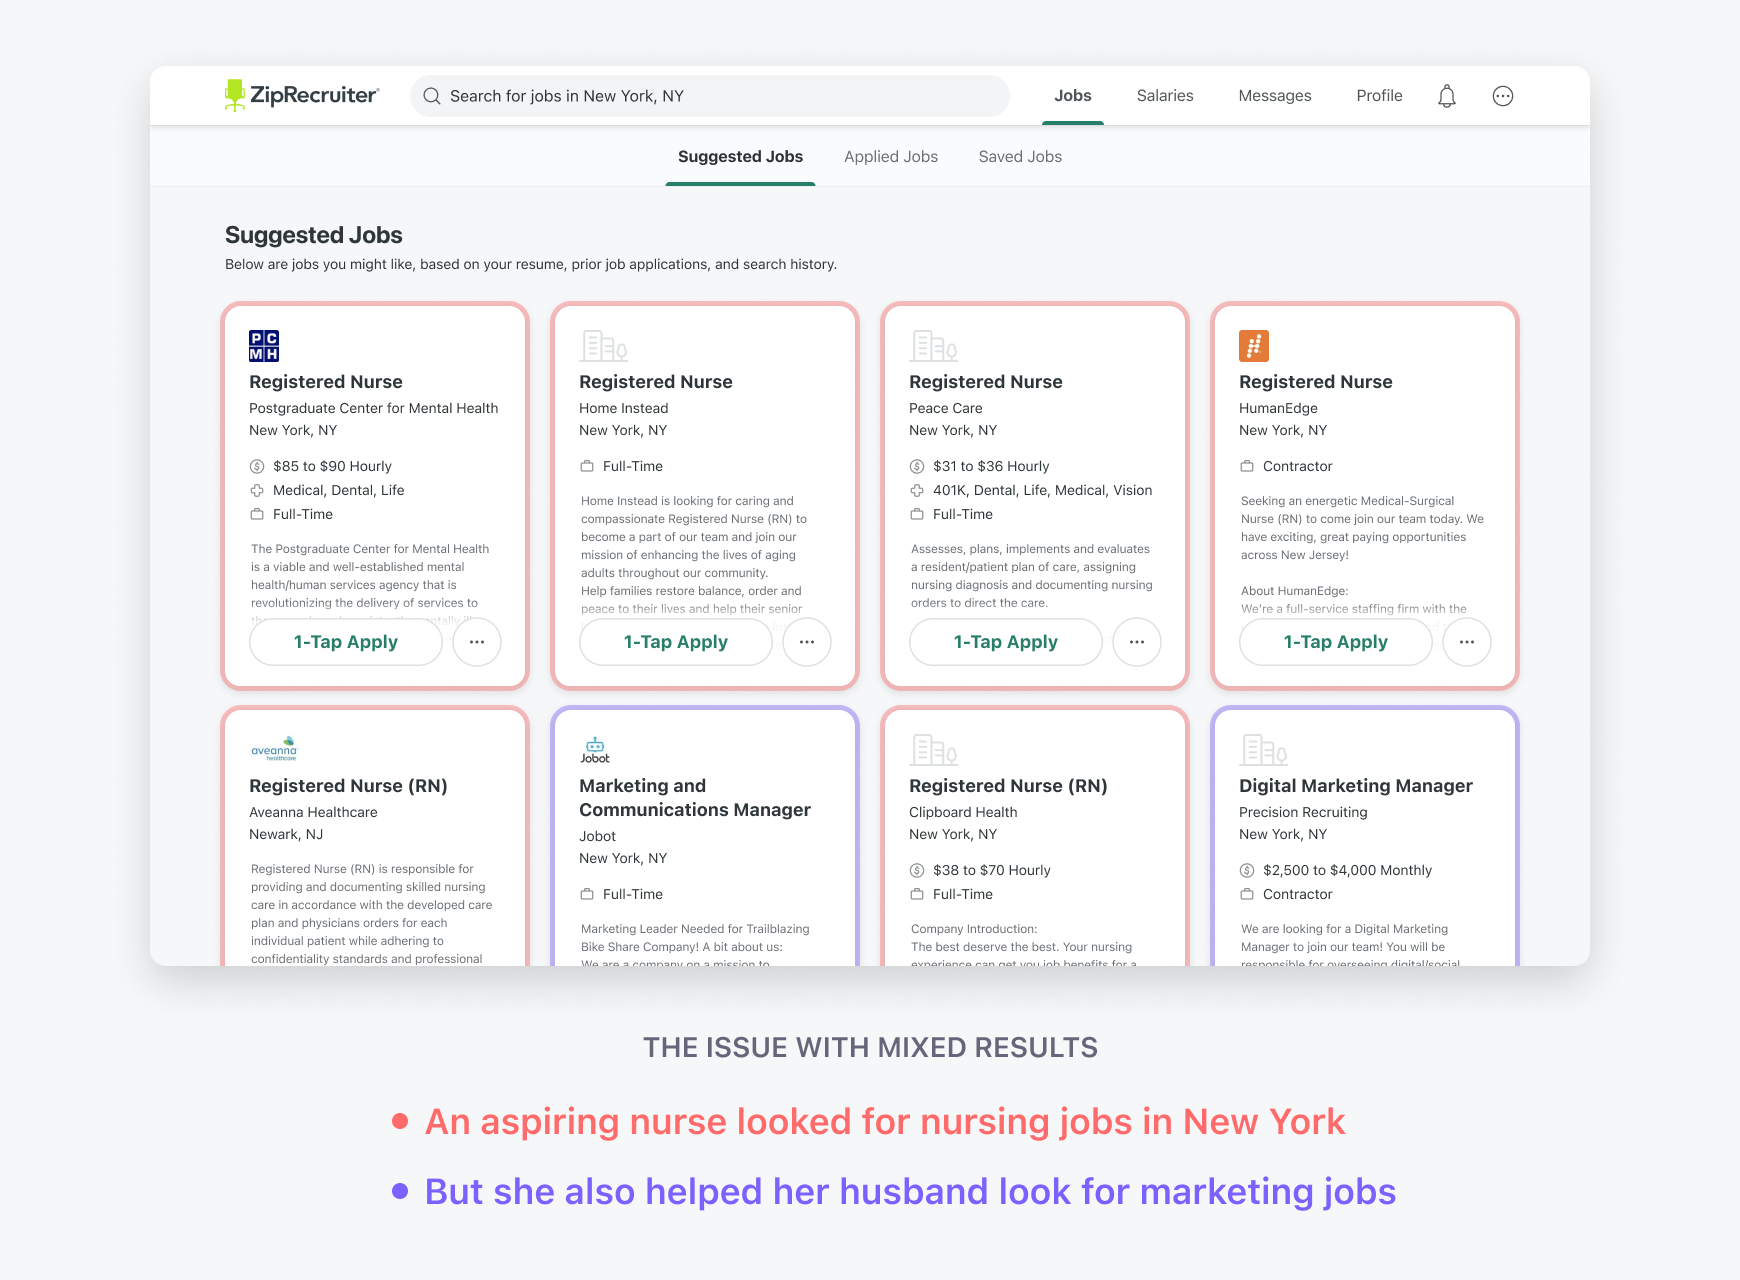
Task: Click 1-Tap Apply for Home Instead job
Action: (x=676, y=642)
